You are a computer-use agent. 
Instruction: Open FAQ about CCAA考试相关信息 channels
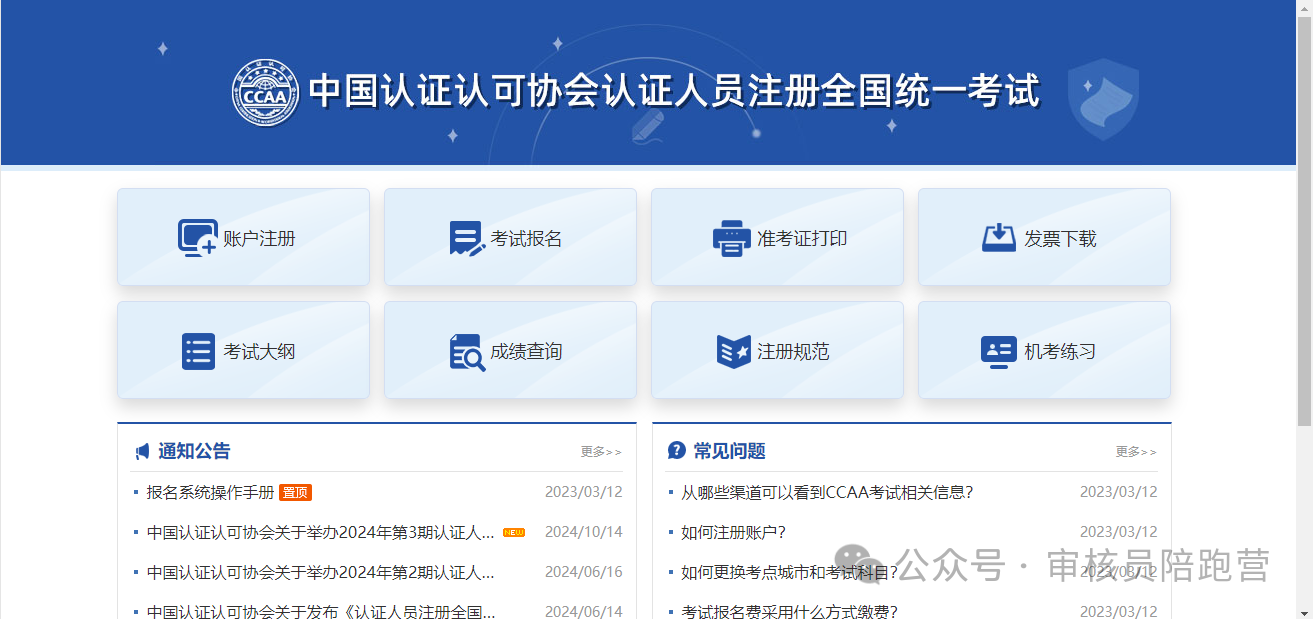click(x=827, y=492)
